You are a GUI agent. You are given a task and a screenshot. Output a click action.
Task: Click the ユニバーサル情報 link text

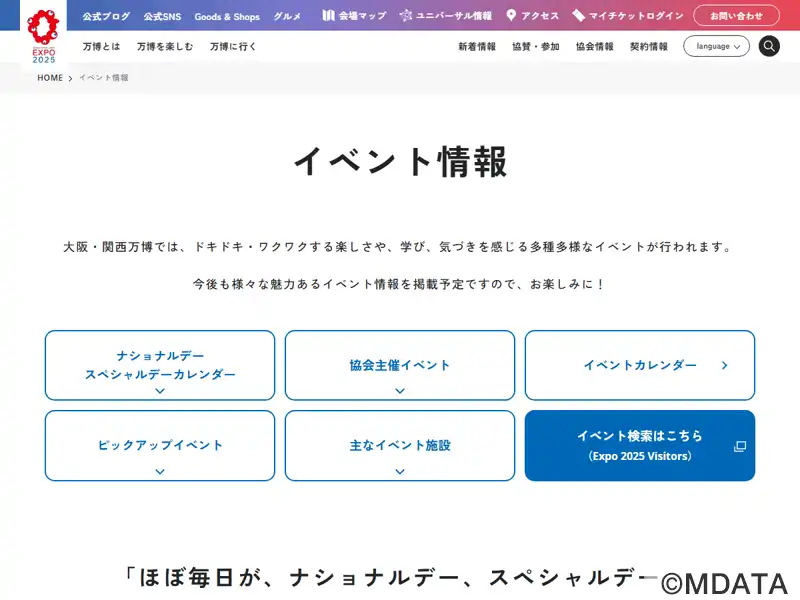tap(454, 16)
